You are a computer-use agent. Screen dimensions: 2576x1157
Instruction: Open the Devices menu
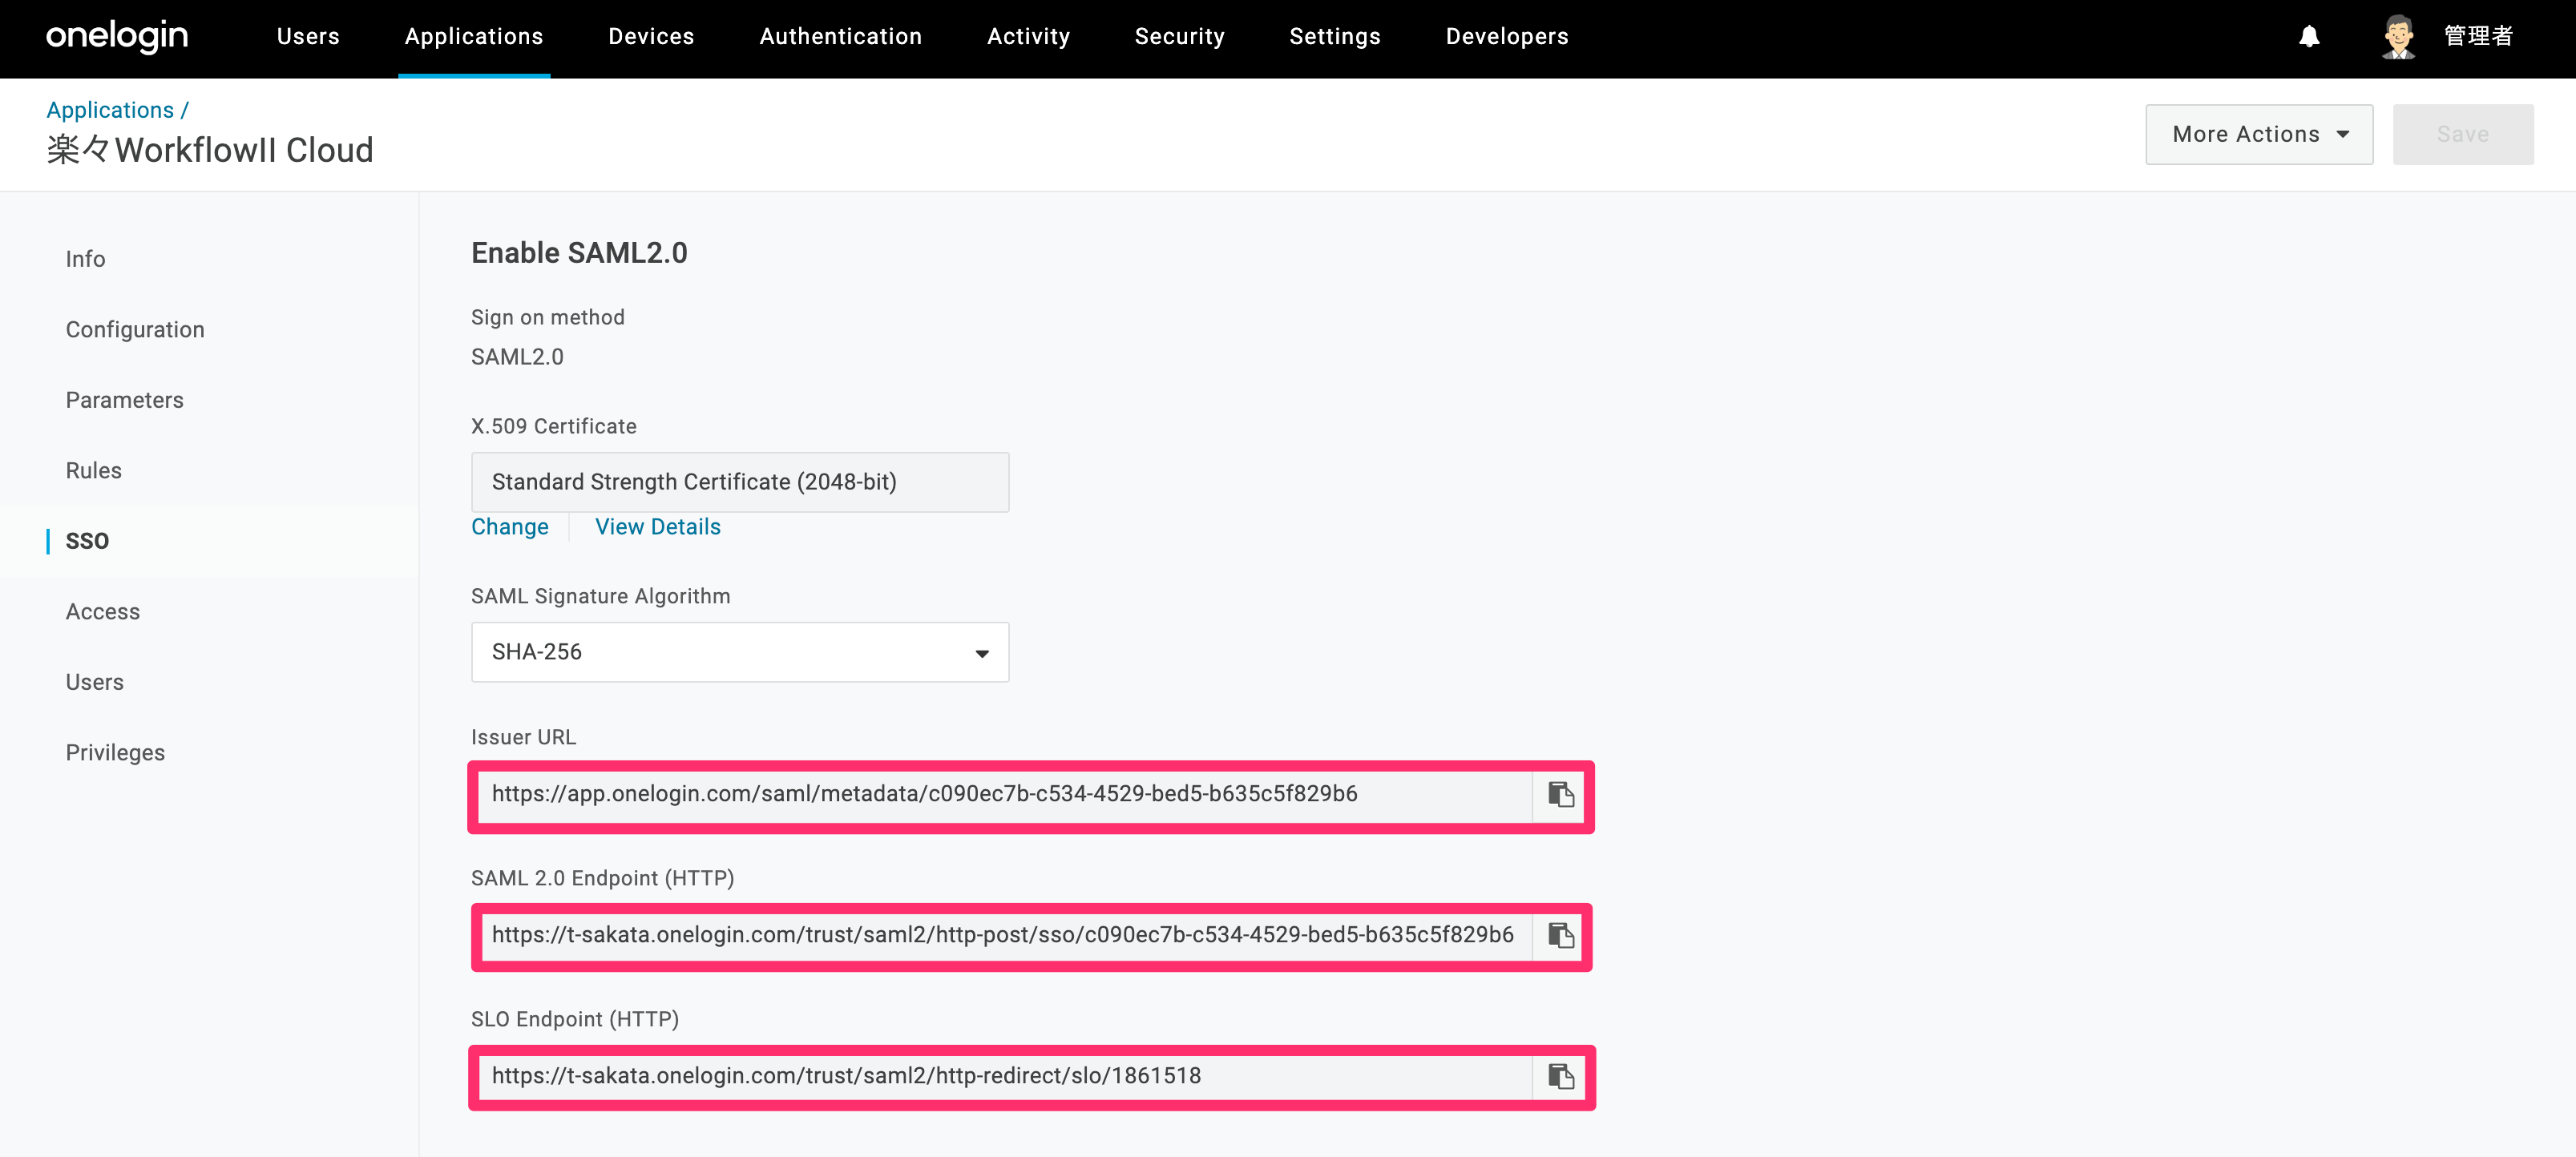(651, 37)
